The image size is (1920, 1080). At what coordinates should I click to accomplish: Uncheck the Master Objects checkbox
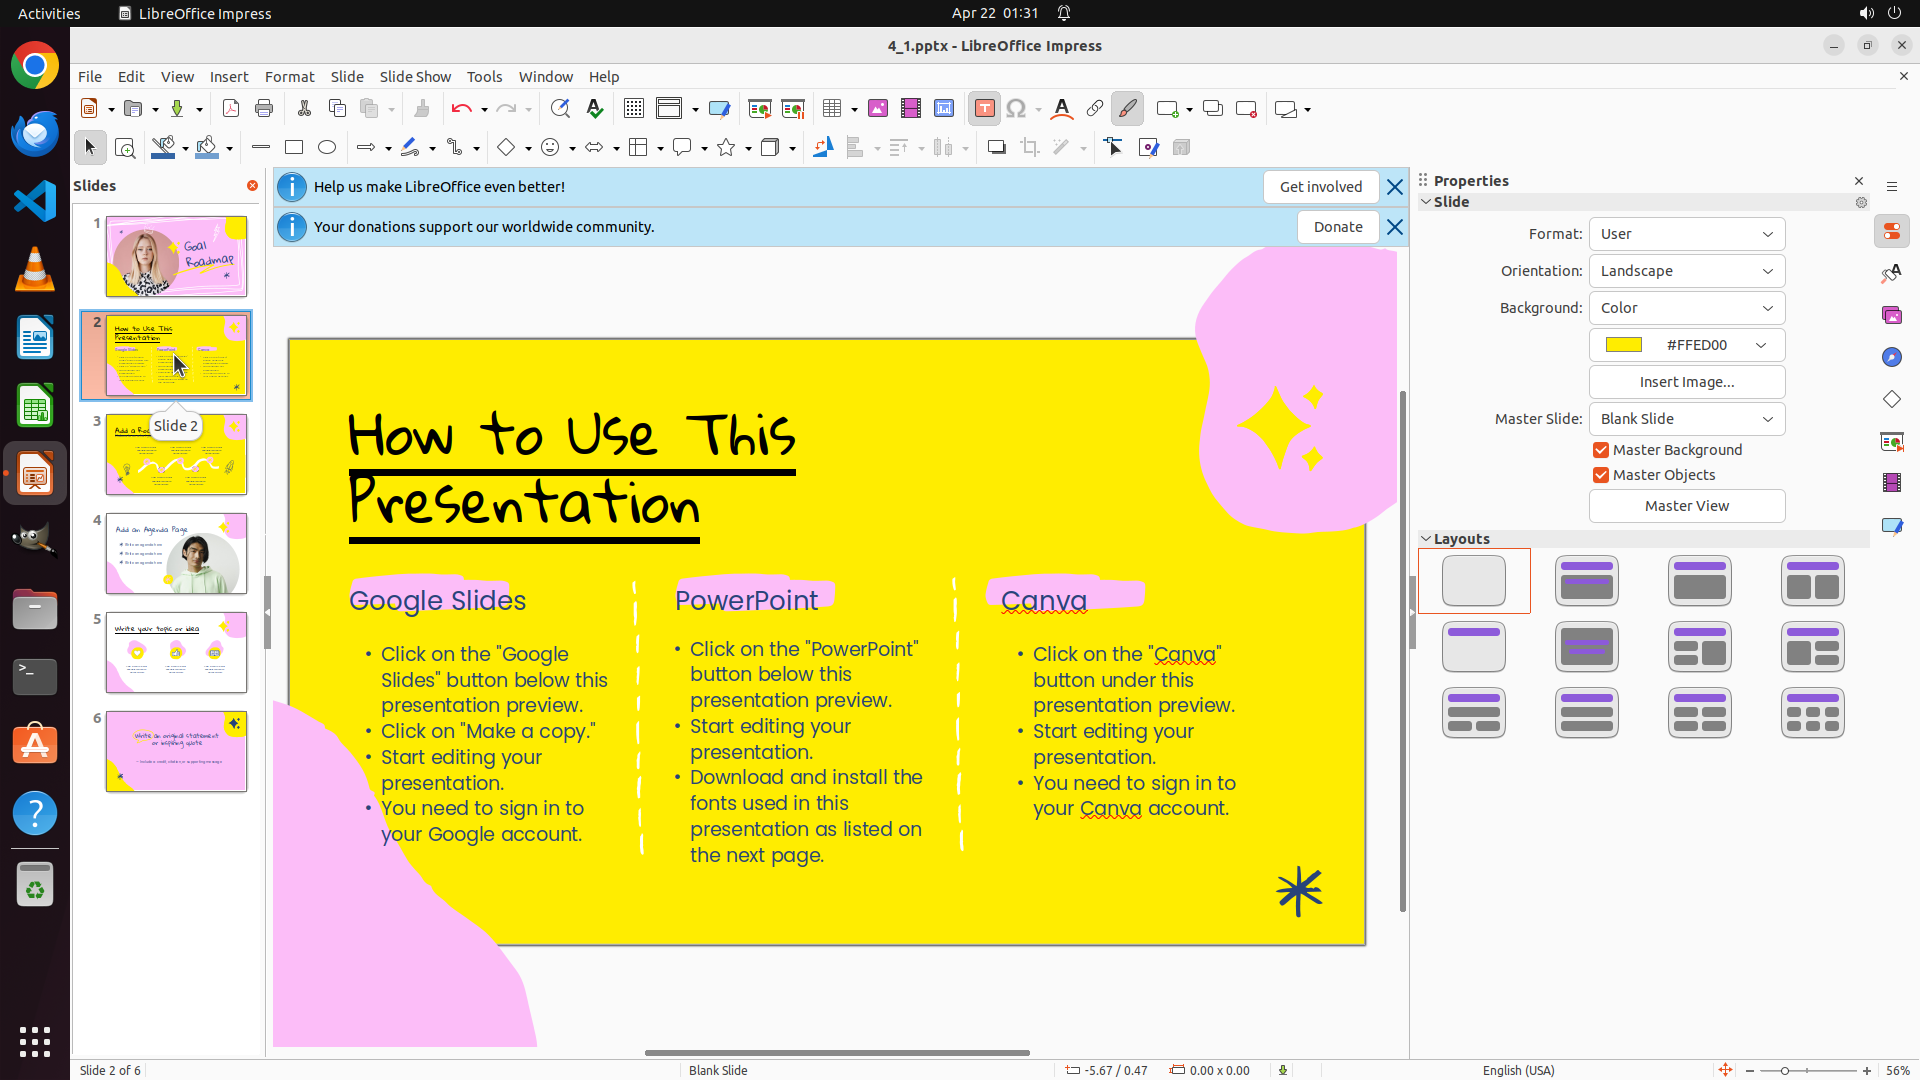coord(1601,475)
